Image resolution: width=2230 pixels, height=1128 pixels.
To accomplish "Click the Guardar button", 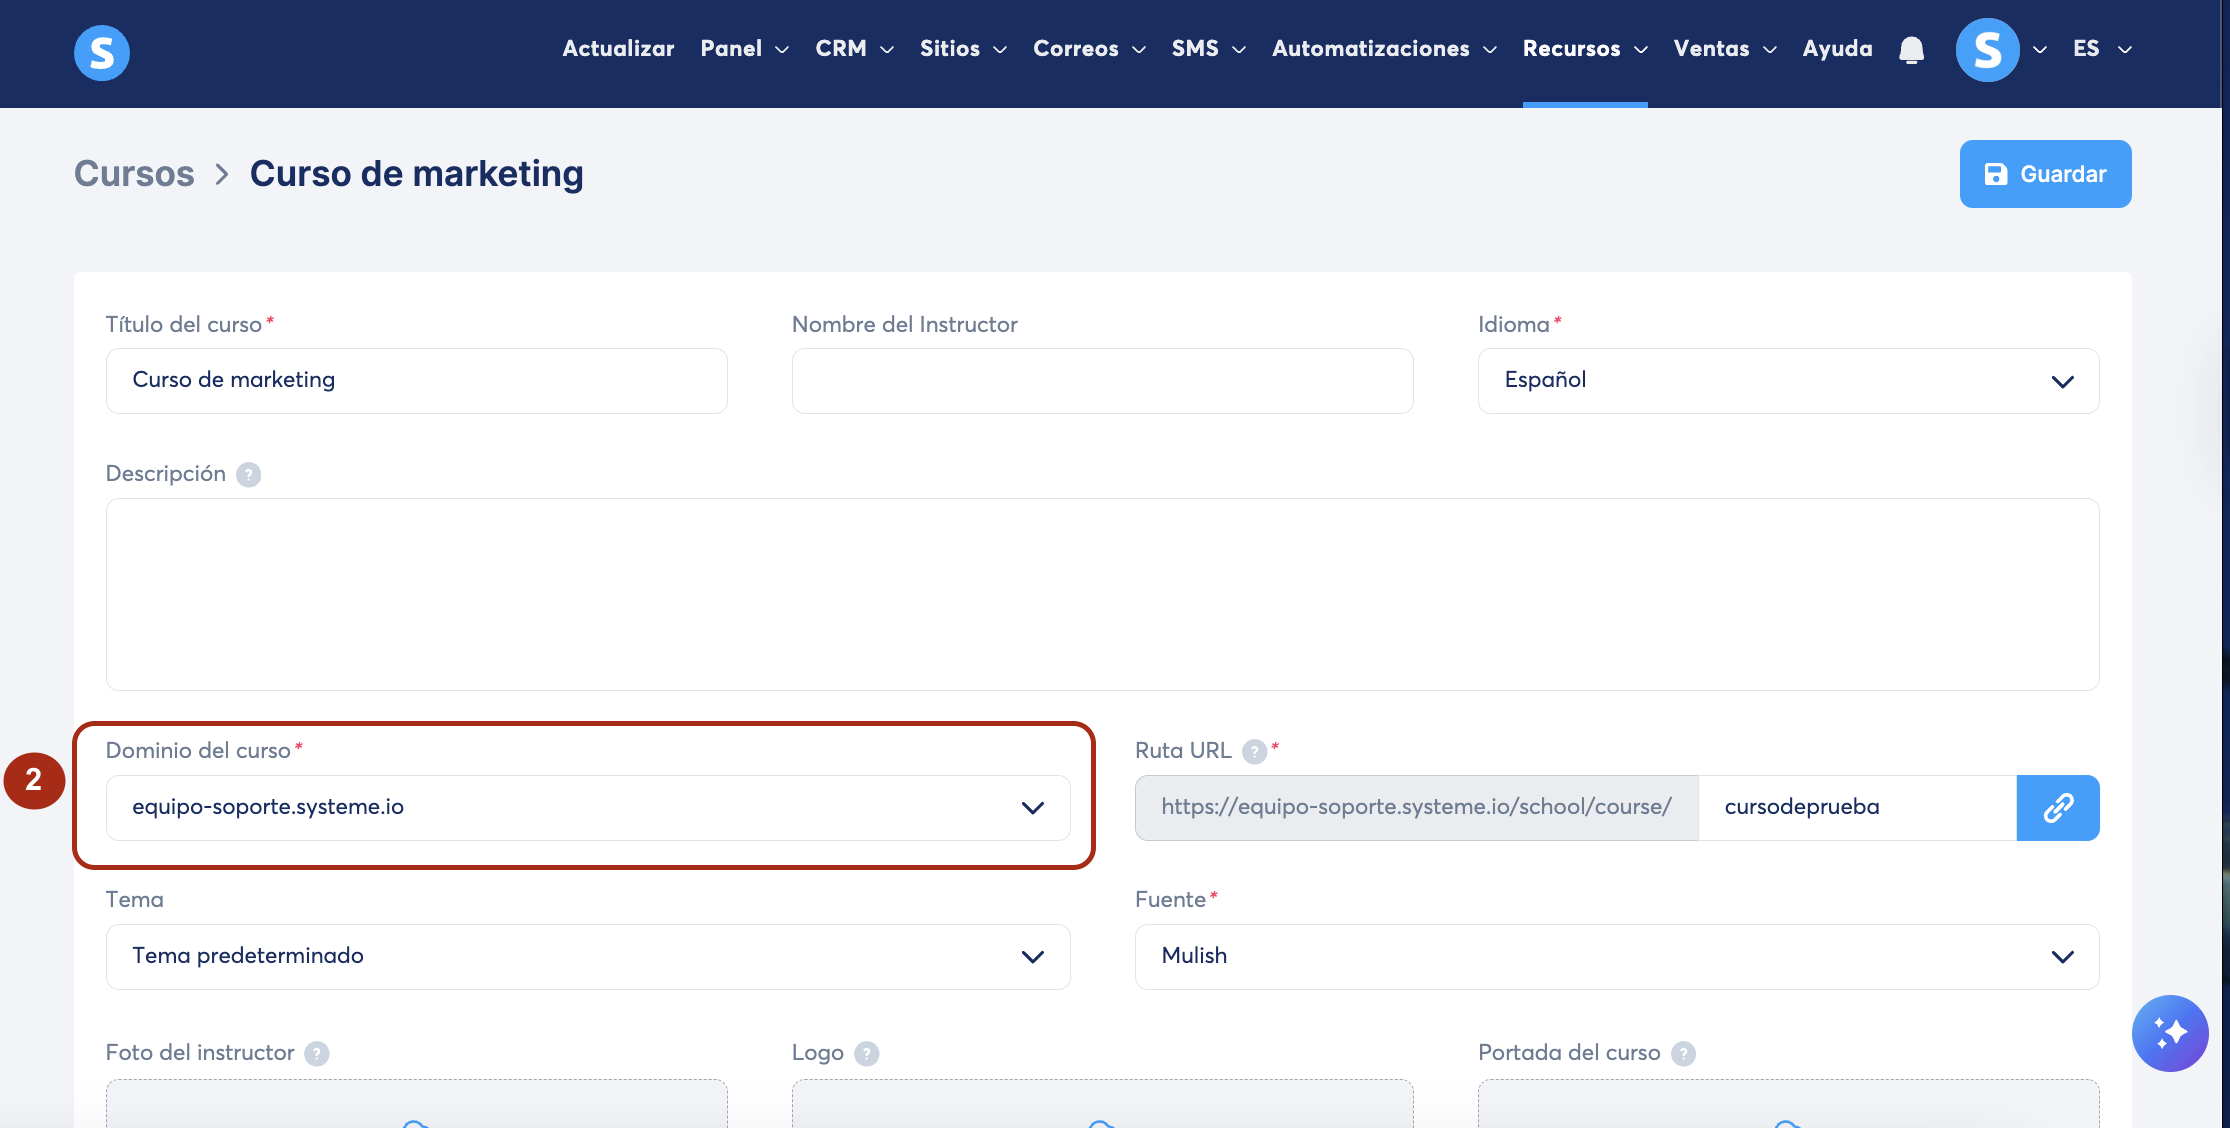I will pyautogui.click(x=2044, y=174).
